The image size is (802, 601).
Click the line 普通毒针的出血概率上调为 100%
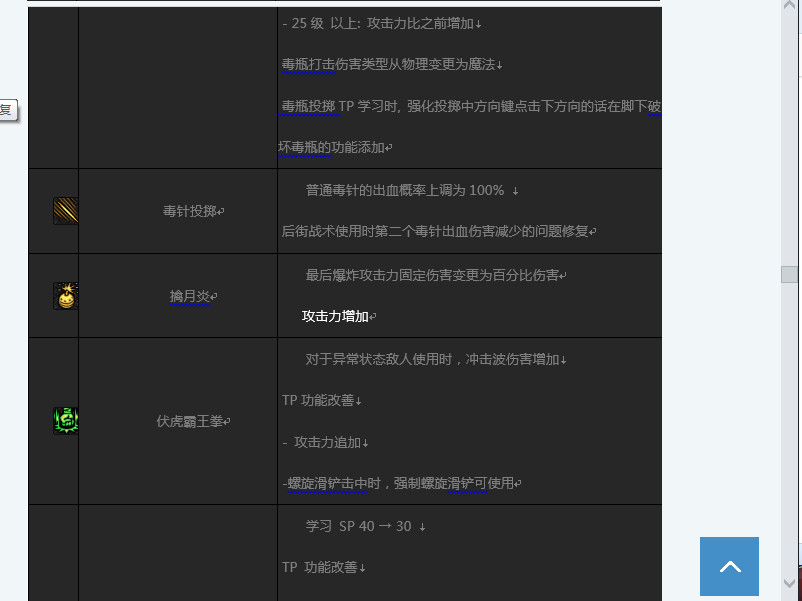point(405,190)
